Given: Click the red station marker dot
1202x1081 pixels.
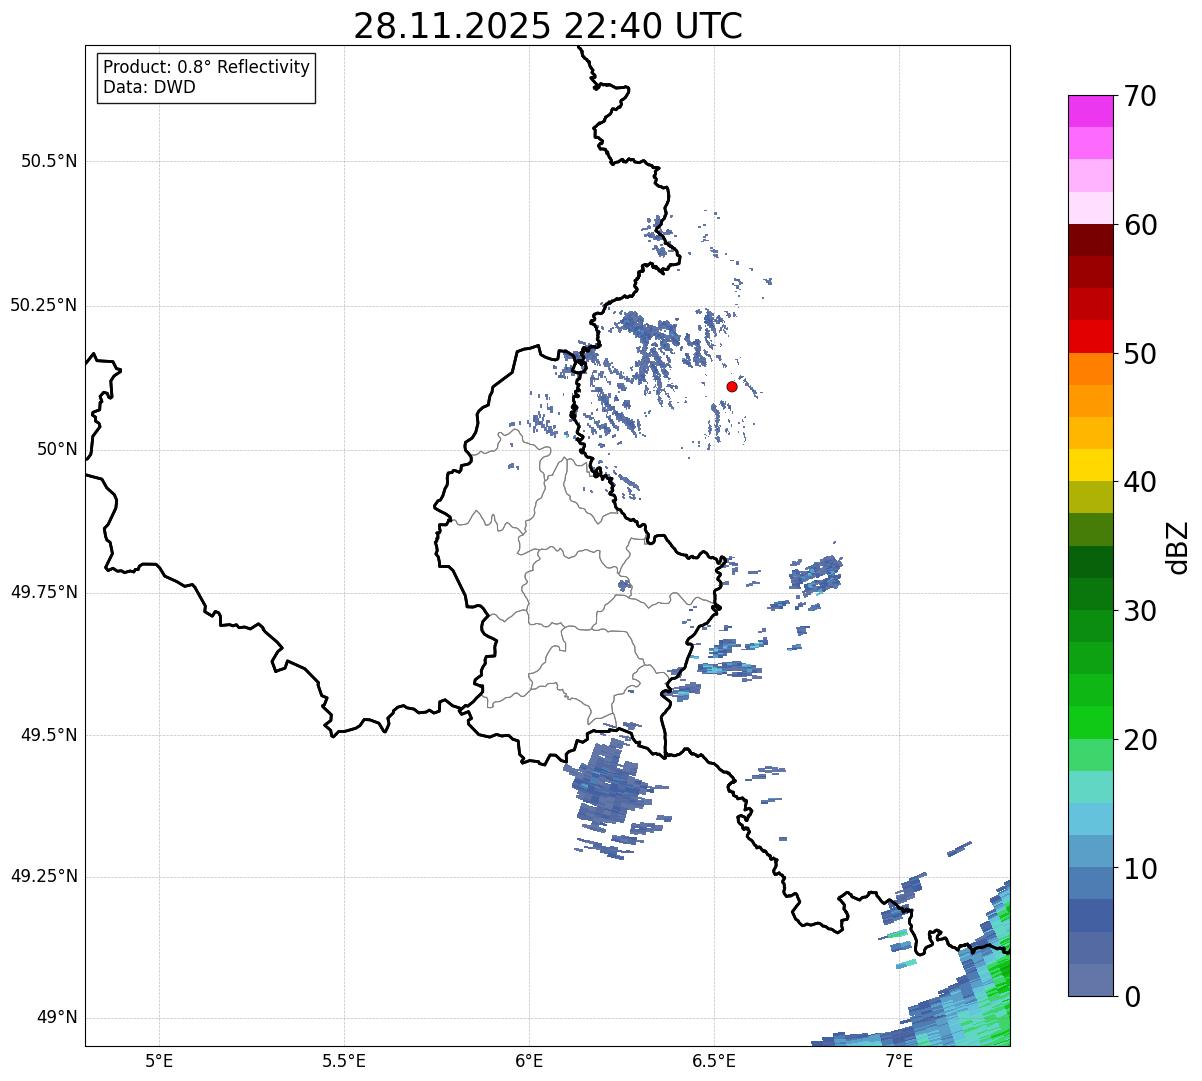Looking at the screenshot, I should tap(732, 386).
